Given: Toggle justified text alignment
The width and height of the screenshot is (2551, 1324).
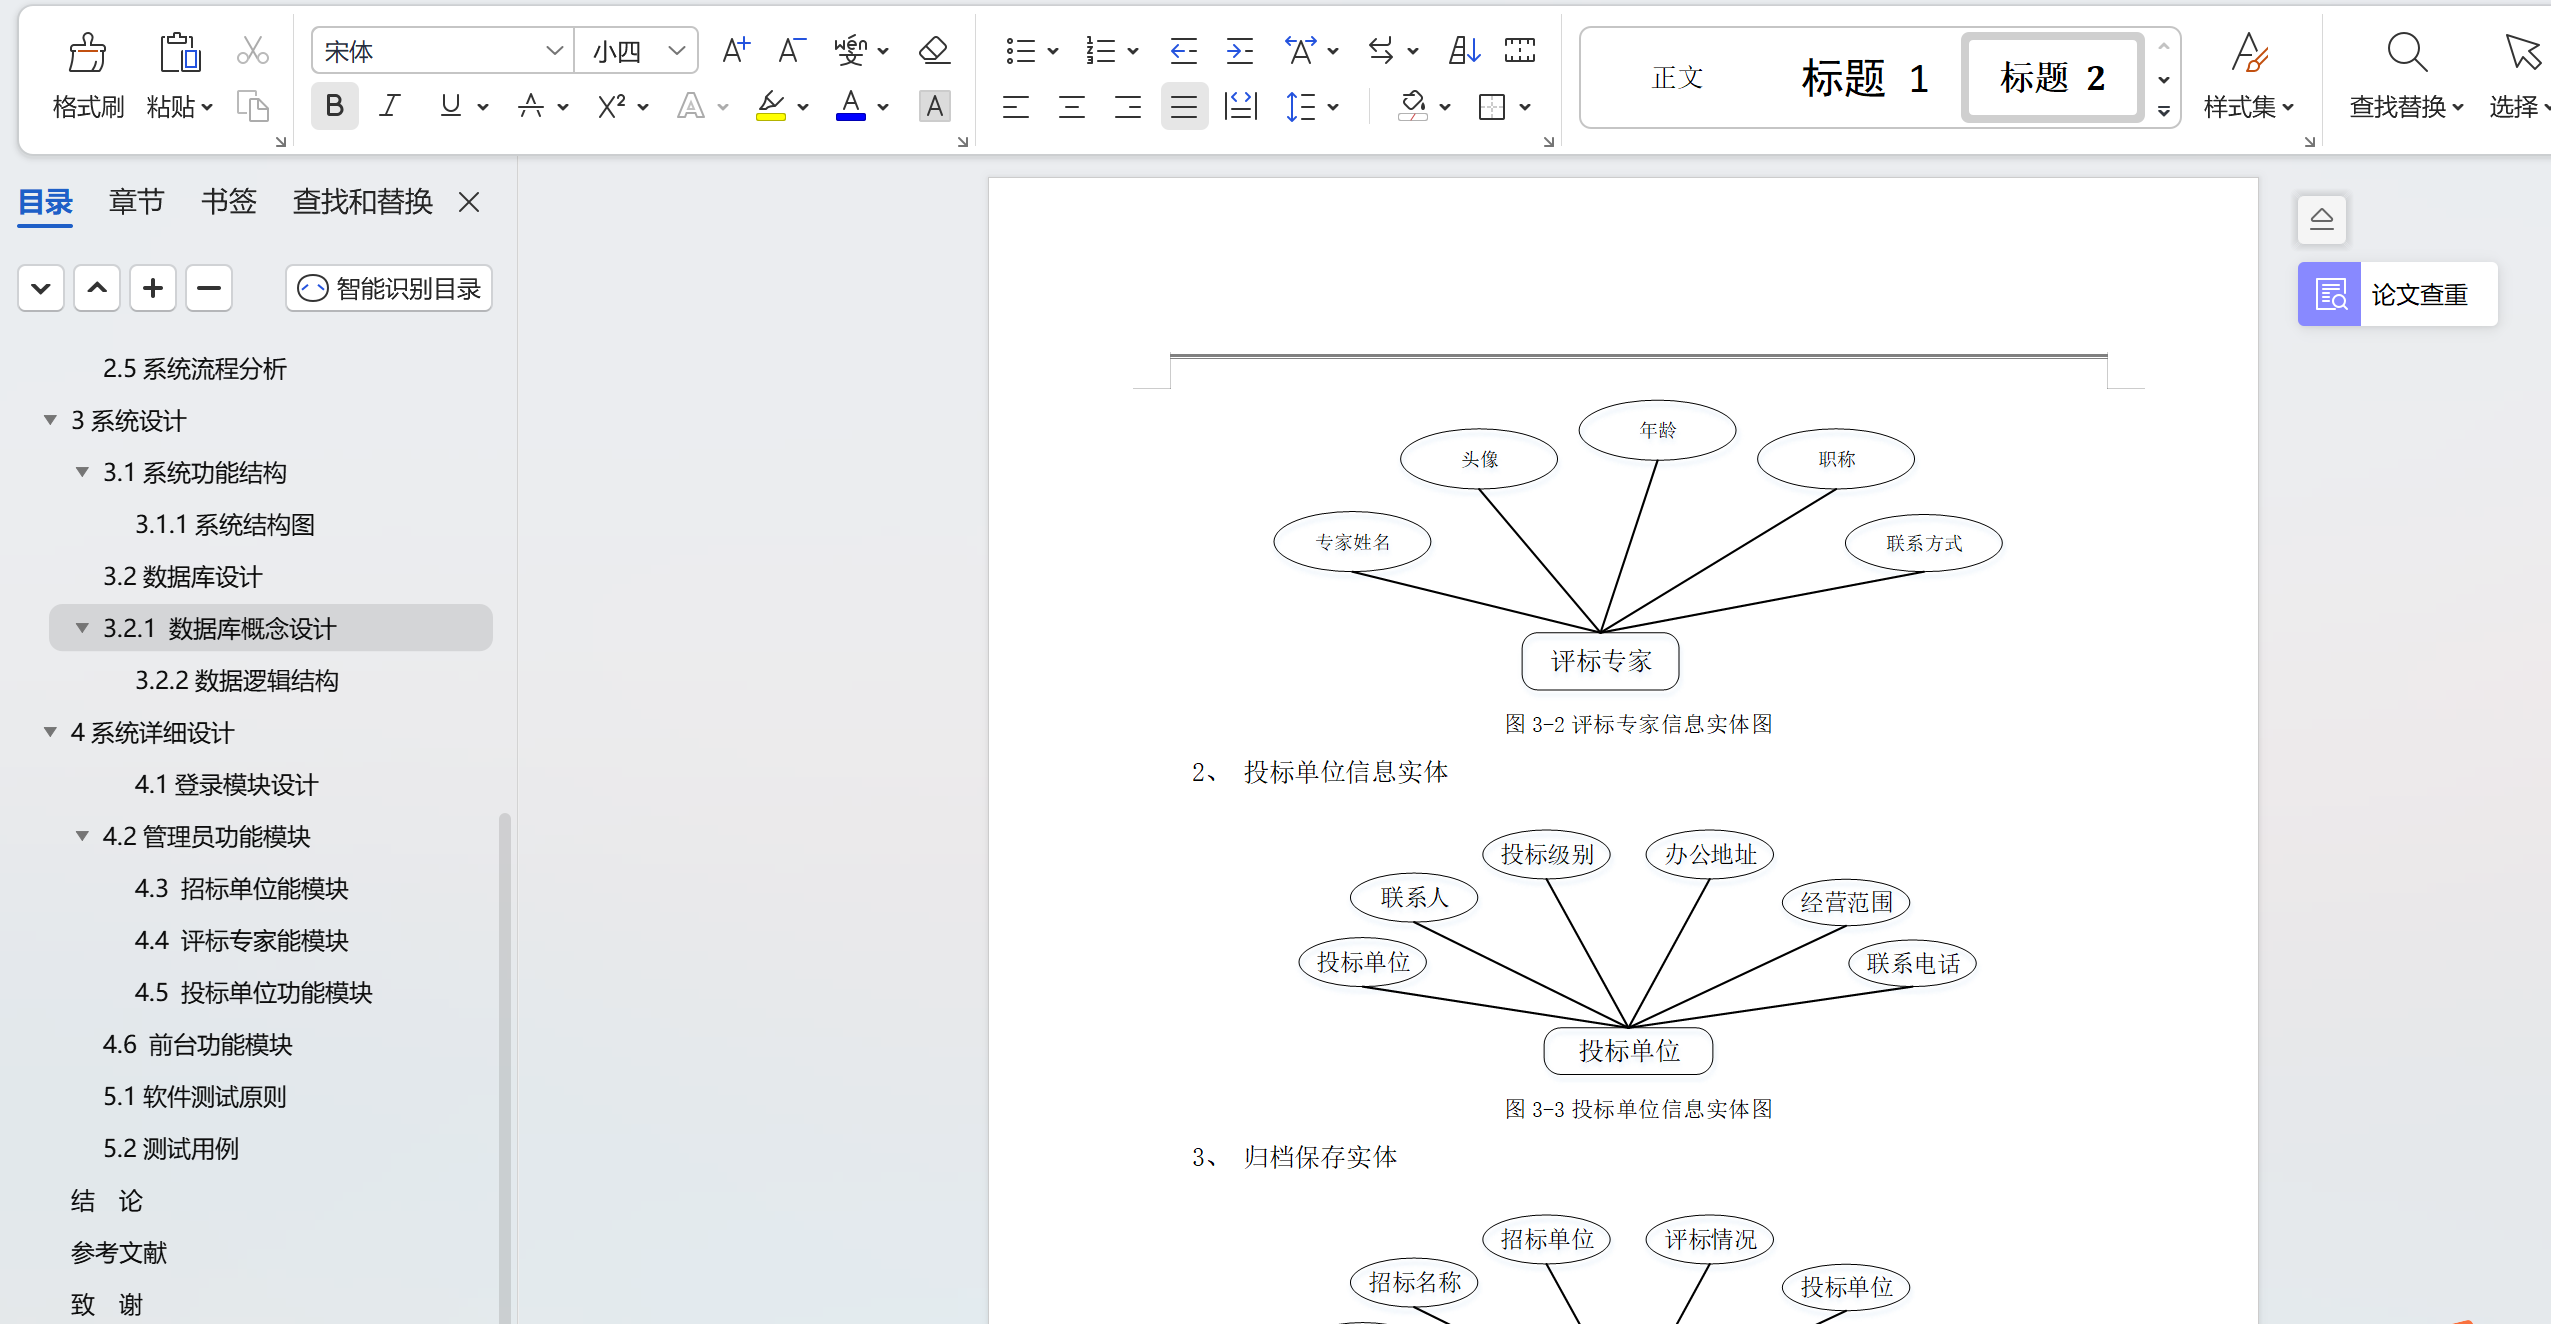Looking at the screenshot, I should click(1183, 106).
